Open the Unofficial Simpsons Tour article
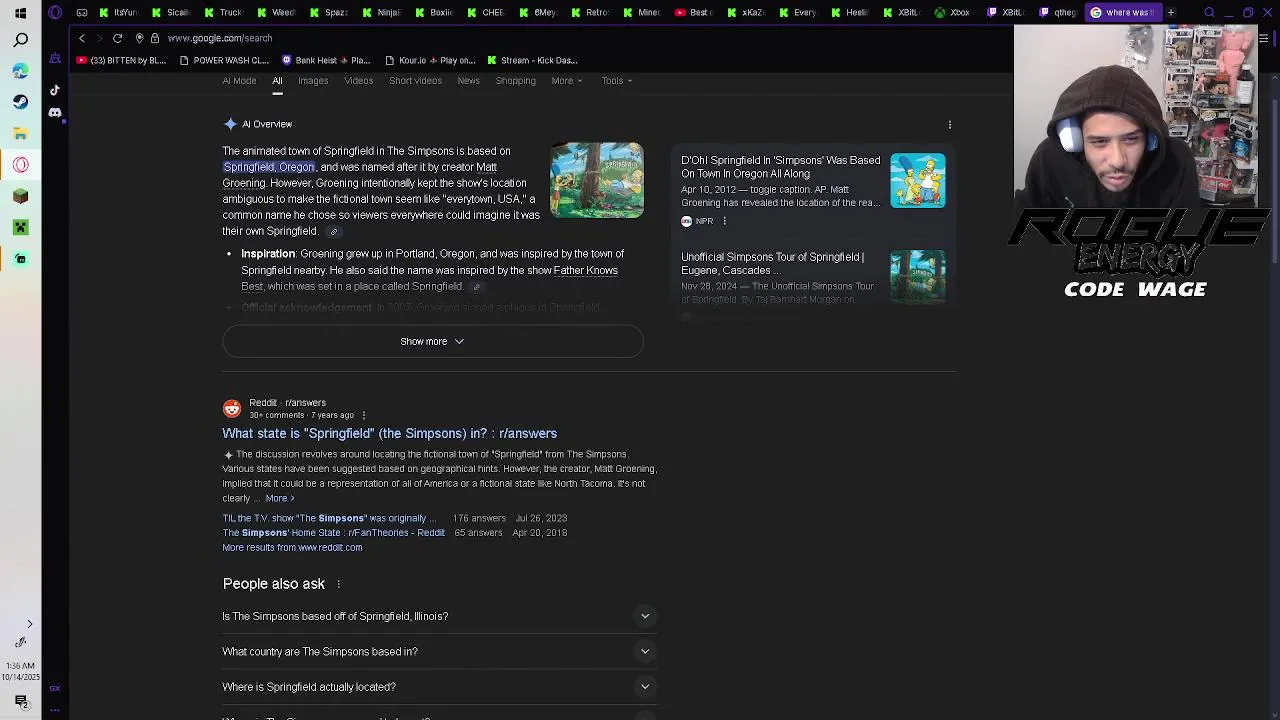 pos(773,264)
